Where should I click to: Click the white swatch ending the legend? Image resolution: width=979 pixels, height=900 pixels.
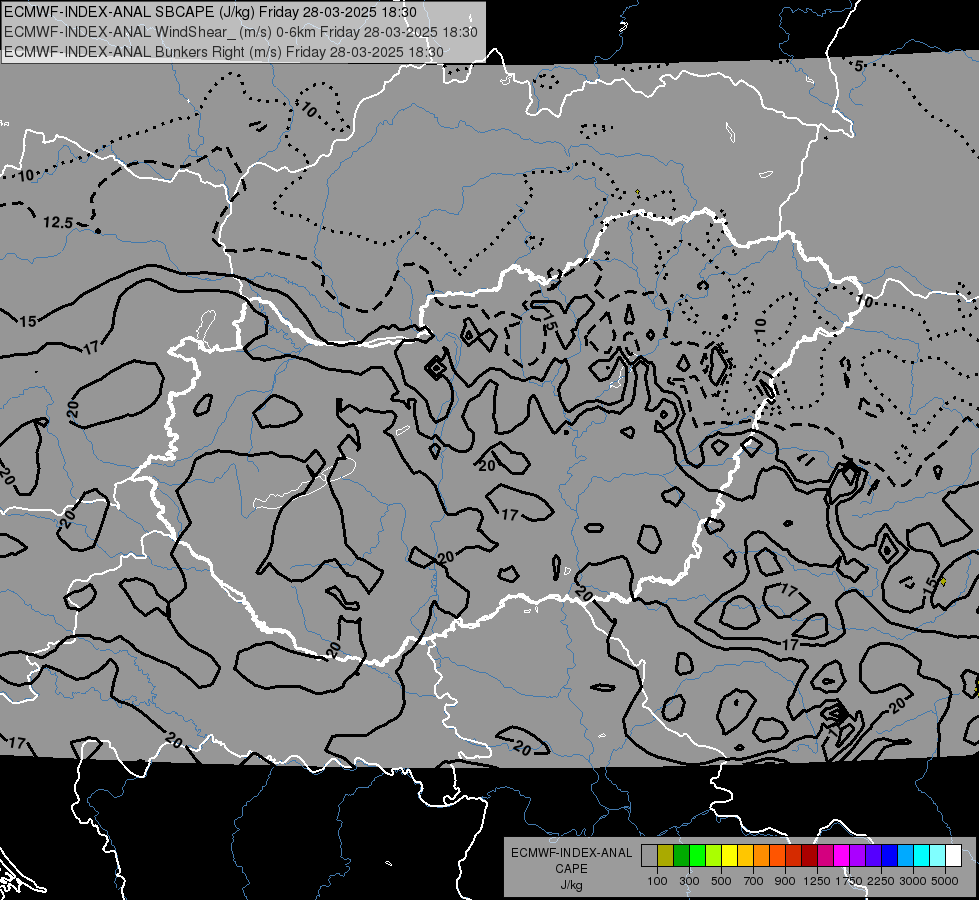[954, 856]
